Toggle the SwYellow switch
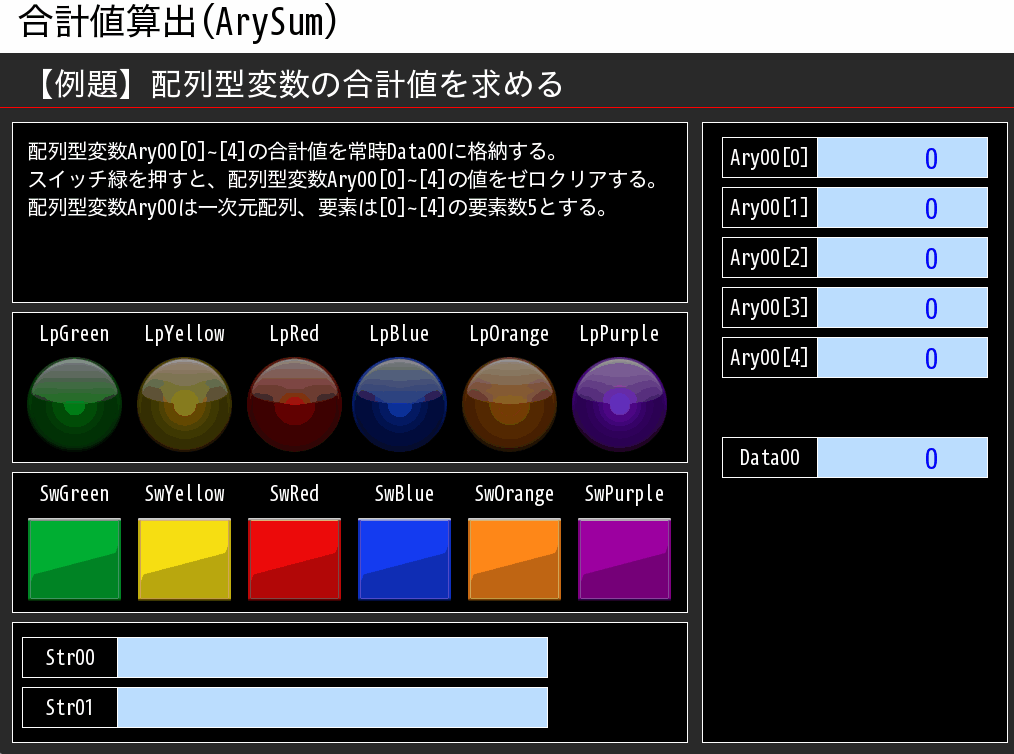Viewport: 1014px width, 754px height. [x=184, y=558]
